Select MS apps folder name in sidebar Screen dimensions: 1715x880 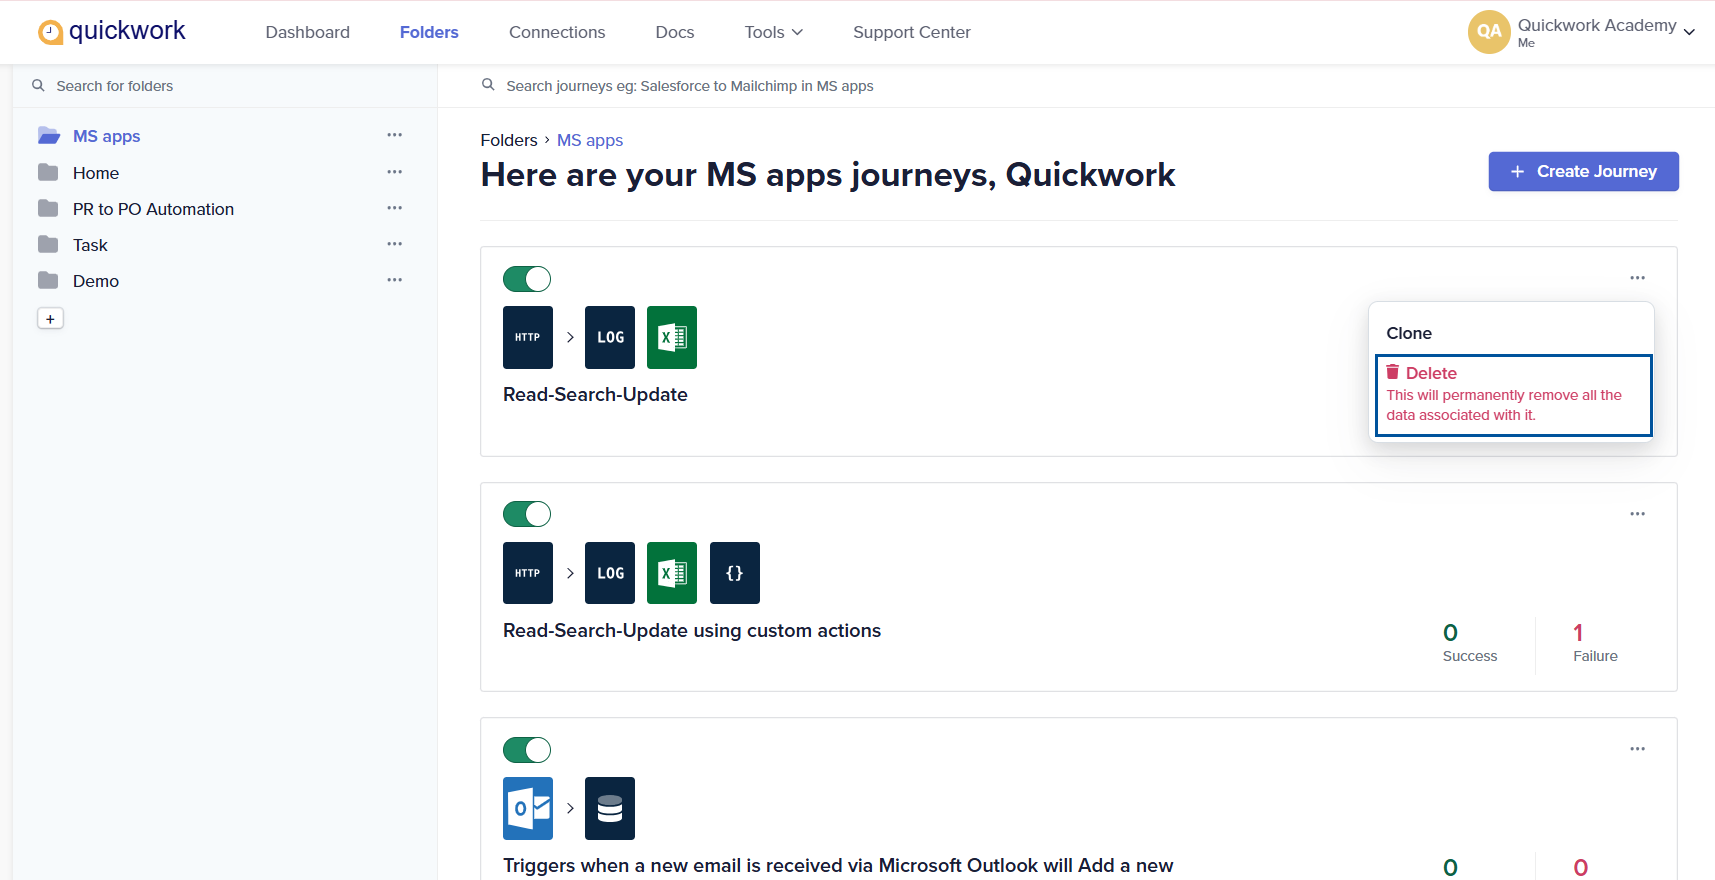(106, 136)
